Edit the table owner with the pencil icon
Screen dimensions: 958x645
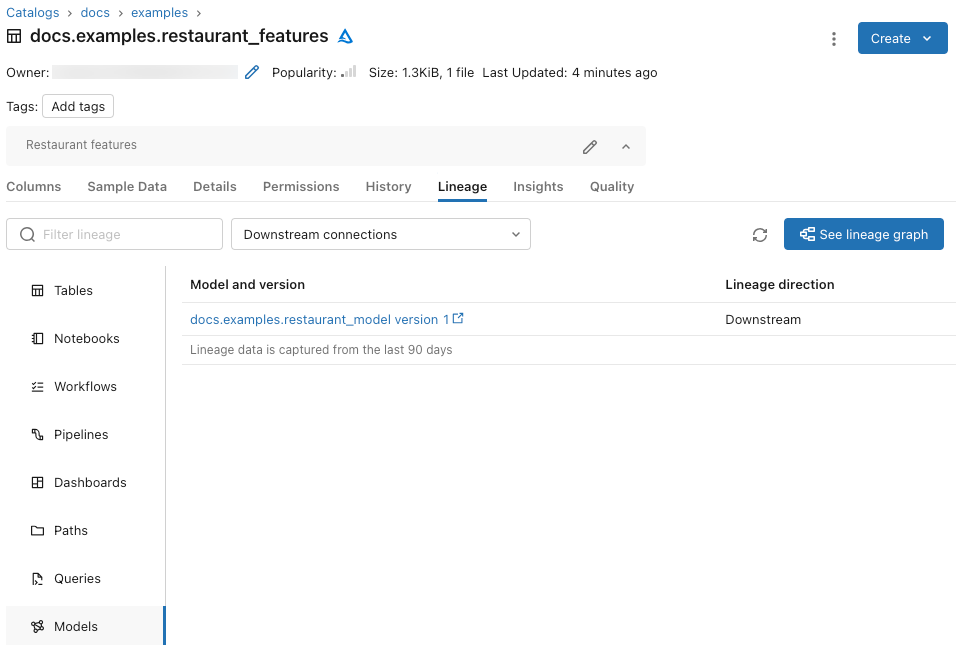(x=251, y=72)
